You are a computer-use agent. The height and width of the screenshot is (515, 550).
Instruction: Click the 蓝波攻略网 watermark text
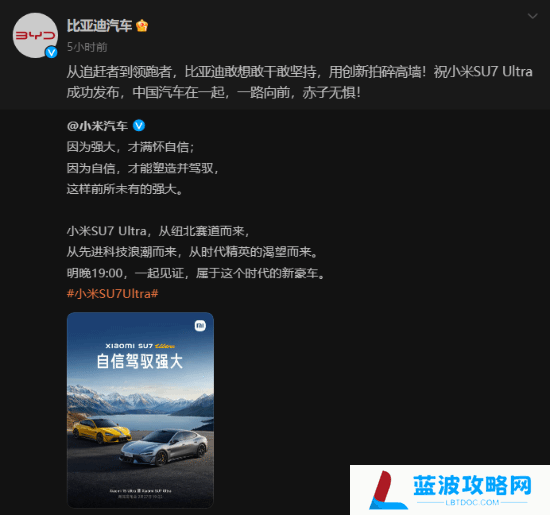coord(472,485)
